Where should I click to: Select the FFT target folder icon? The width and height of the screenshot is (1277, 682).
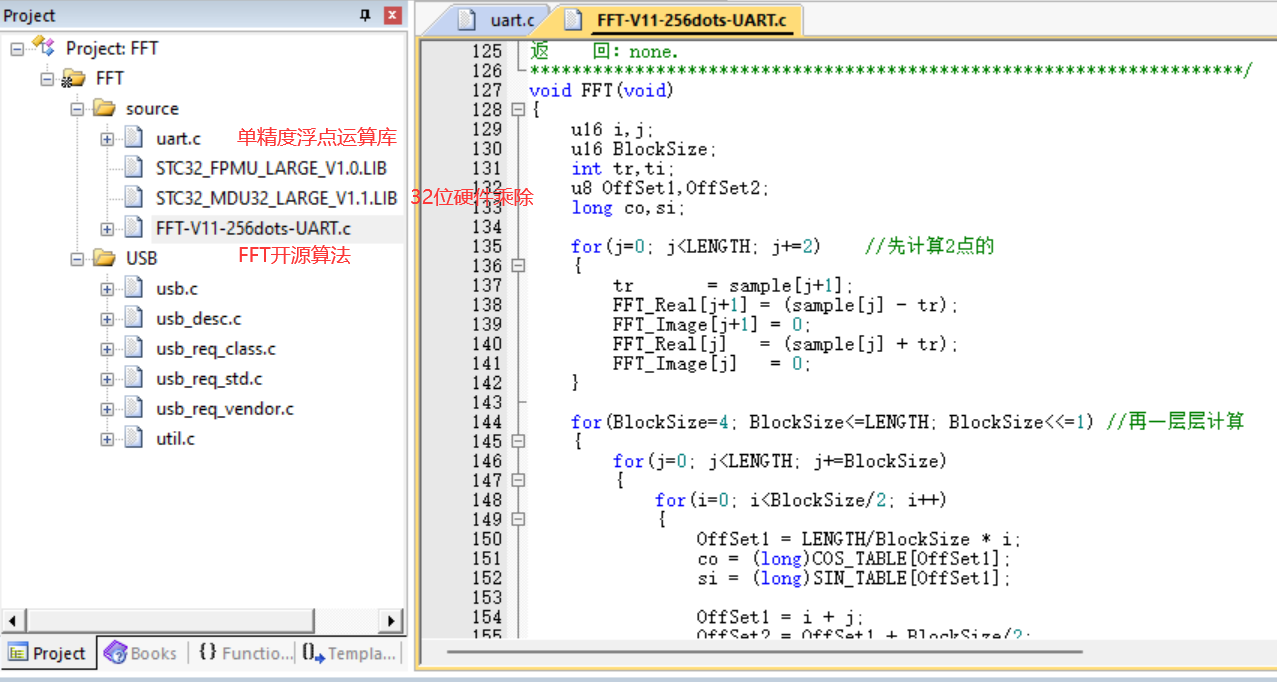click(x=73, y=78)
